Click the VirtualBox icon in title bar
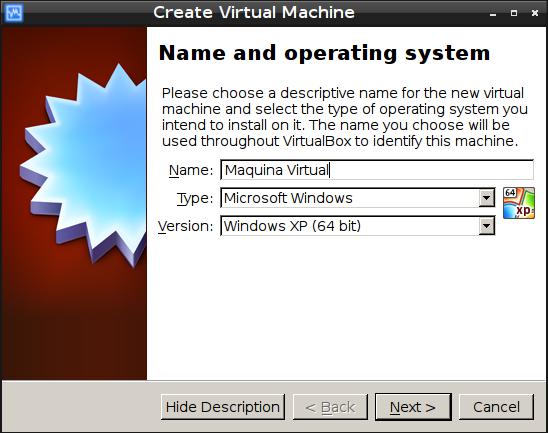548x433 pixels. coord(14,13)
